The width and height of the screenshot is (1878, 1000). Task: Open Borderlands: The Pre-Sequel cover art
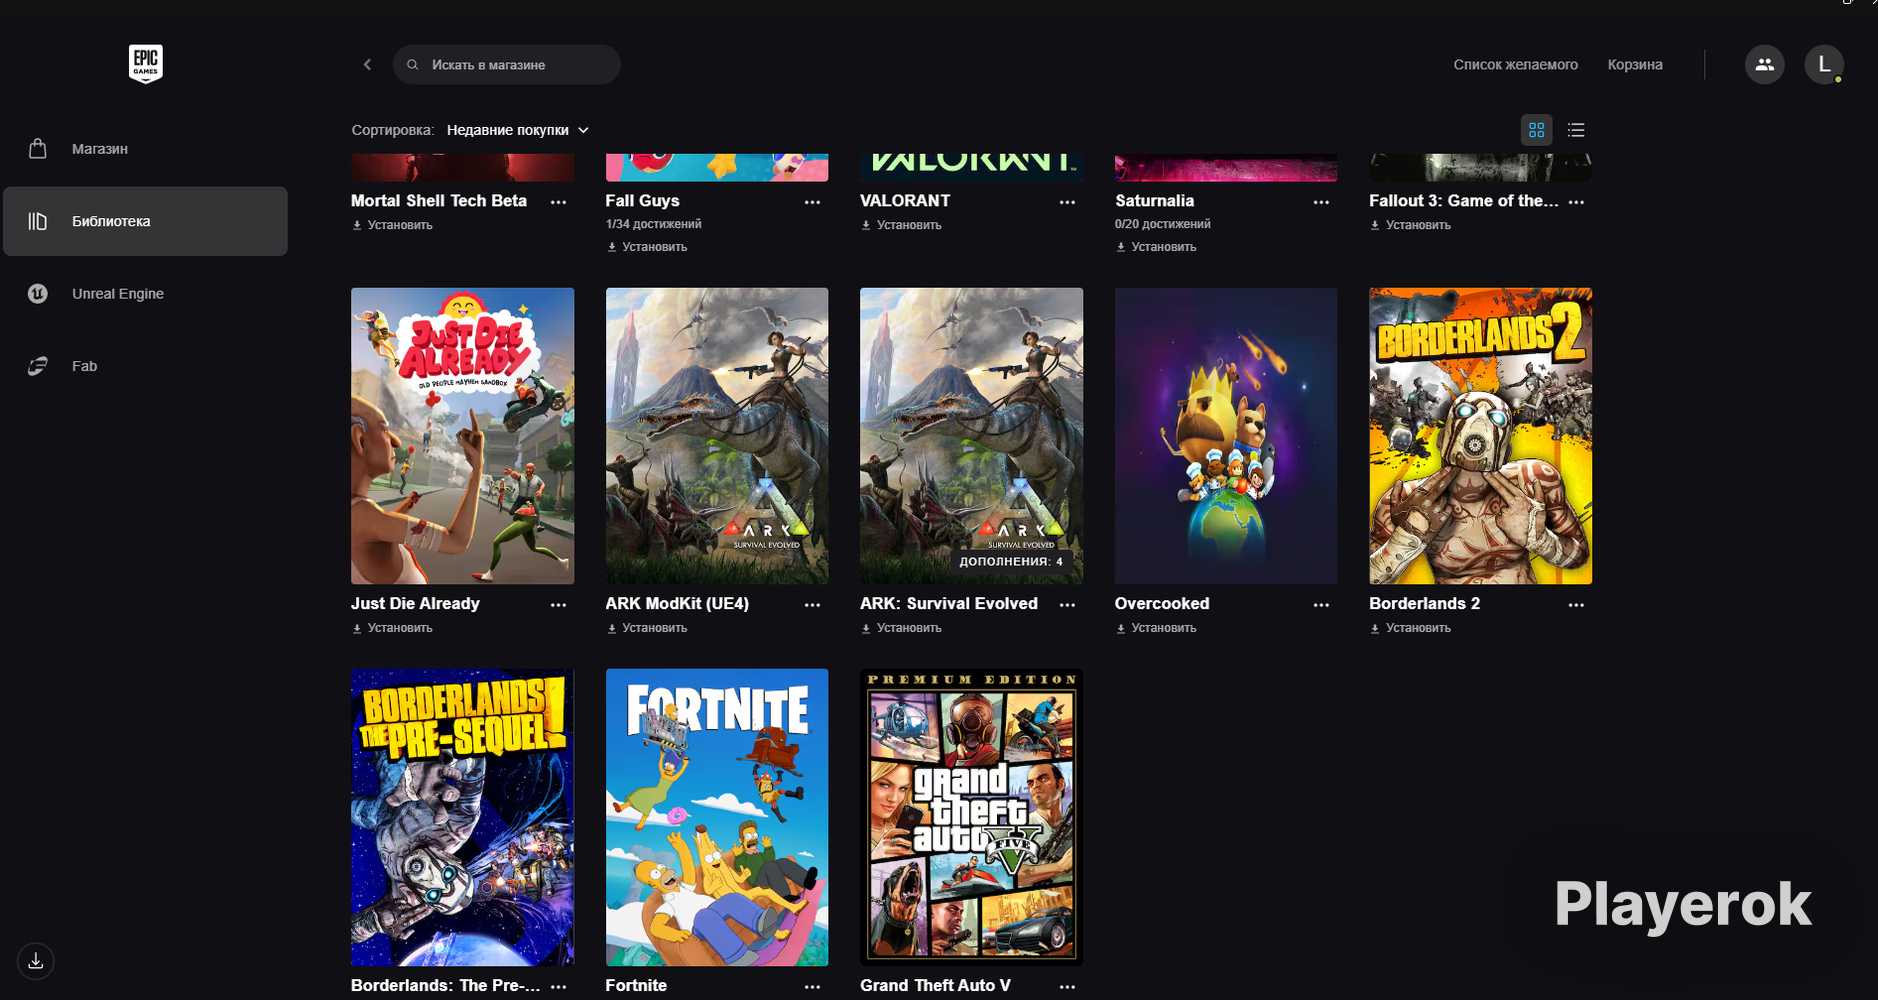point(462,818)
